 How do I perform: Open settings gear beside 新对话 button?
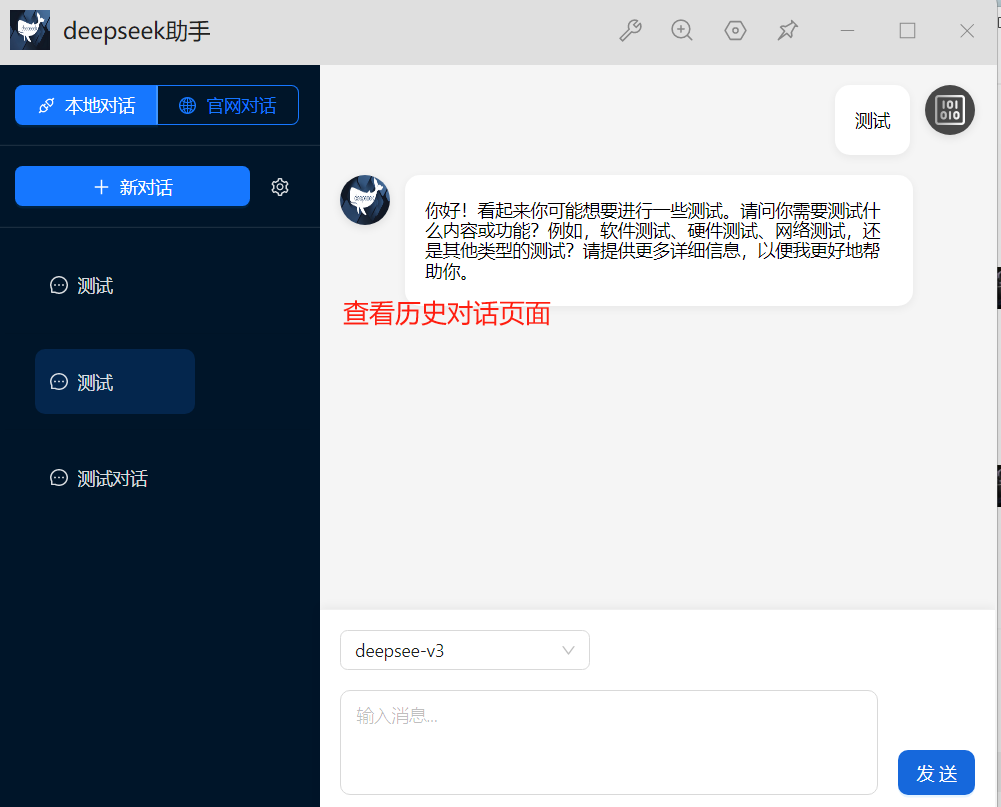[280, 187]
